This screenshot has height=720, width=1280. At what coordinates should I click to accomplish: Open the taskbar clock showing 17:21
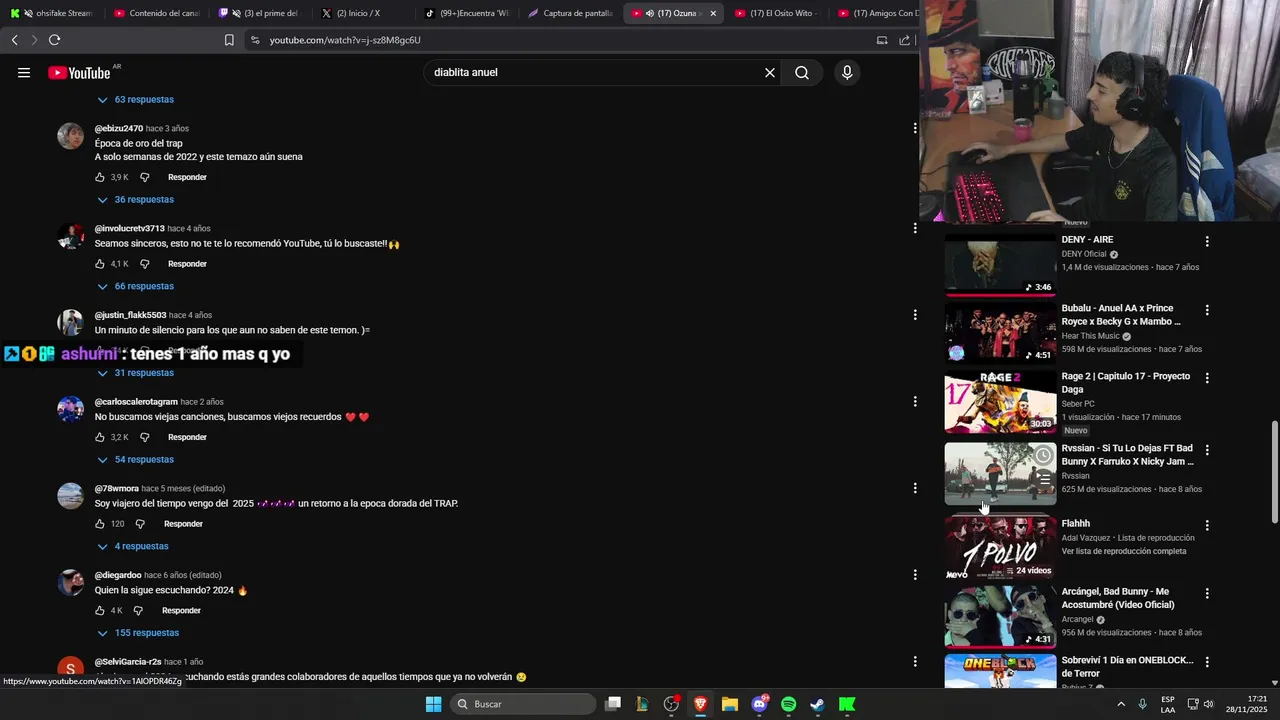(x=1246, y=704)
